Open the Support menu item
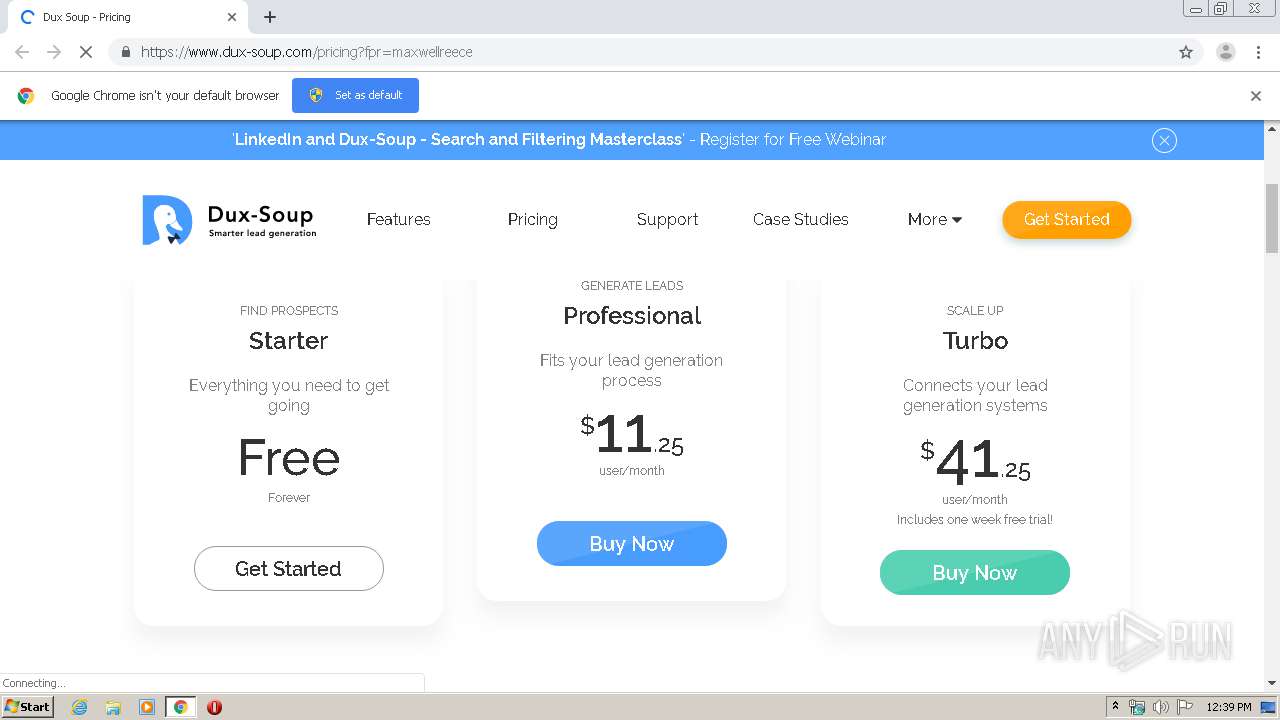The height and width of the screenshot is (720, 1280). pyautogui.click(x=667, y=220)
